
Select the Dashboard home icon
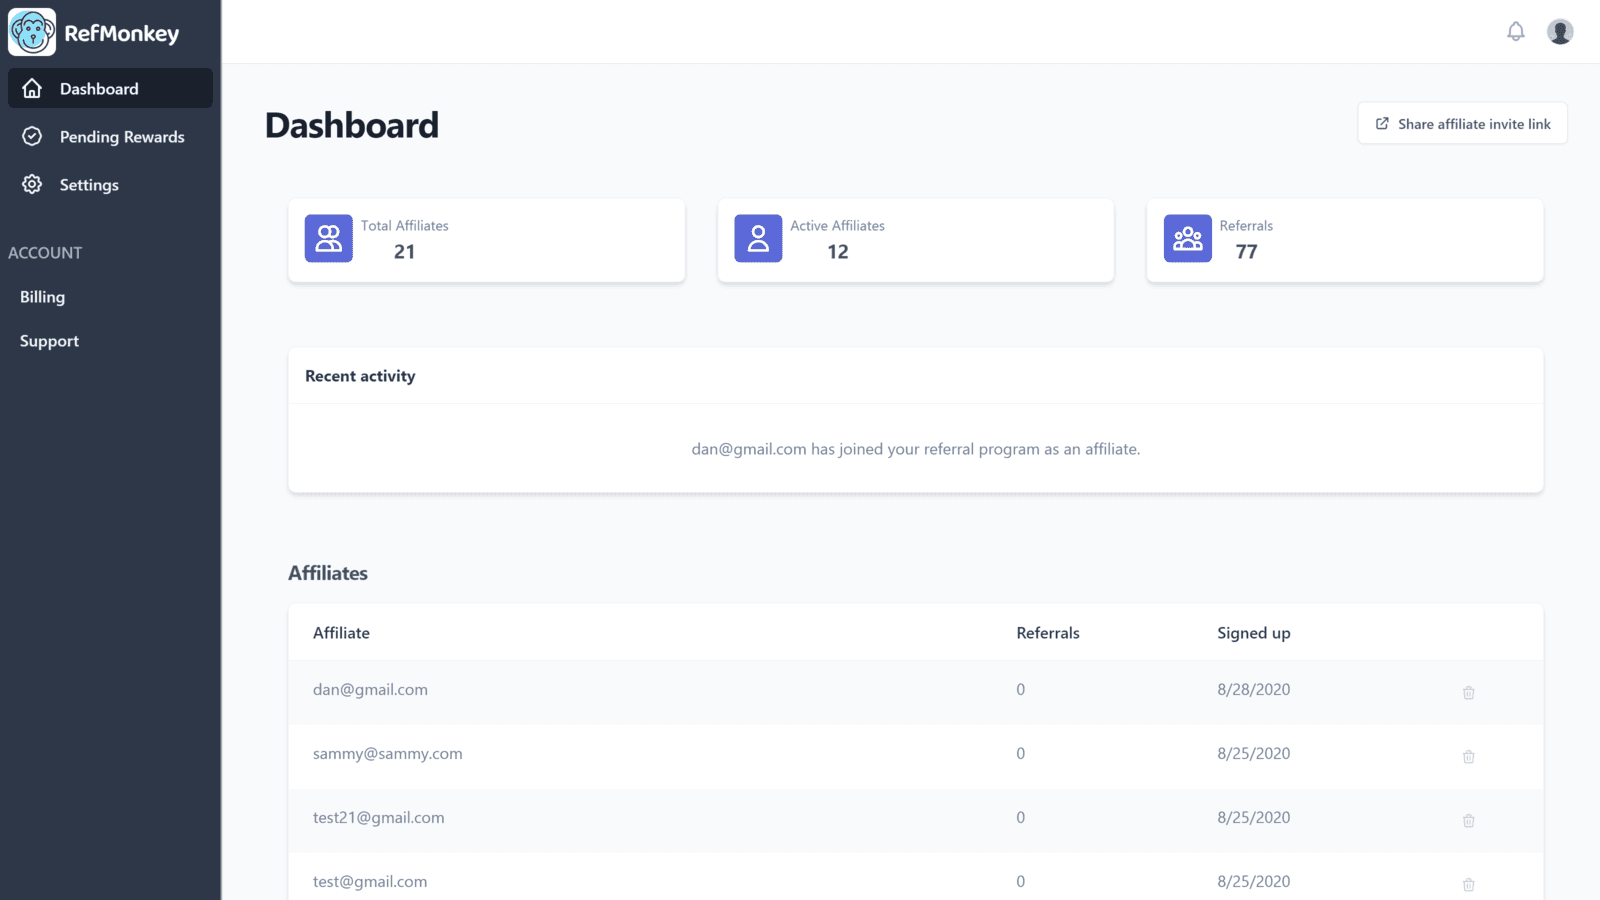32,88
